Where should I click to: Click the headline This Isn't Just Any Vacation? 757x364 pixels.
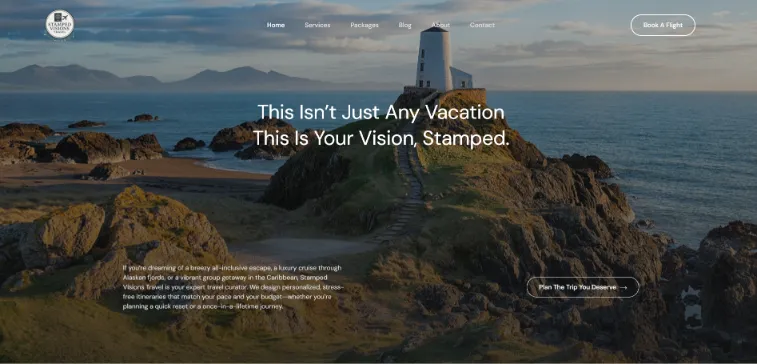[x=381, y=112]
